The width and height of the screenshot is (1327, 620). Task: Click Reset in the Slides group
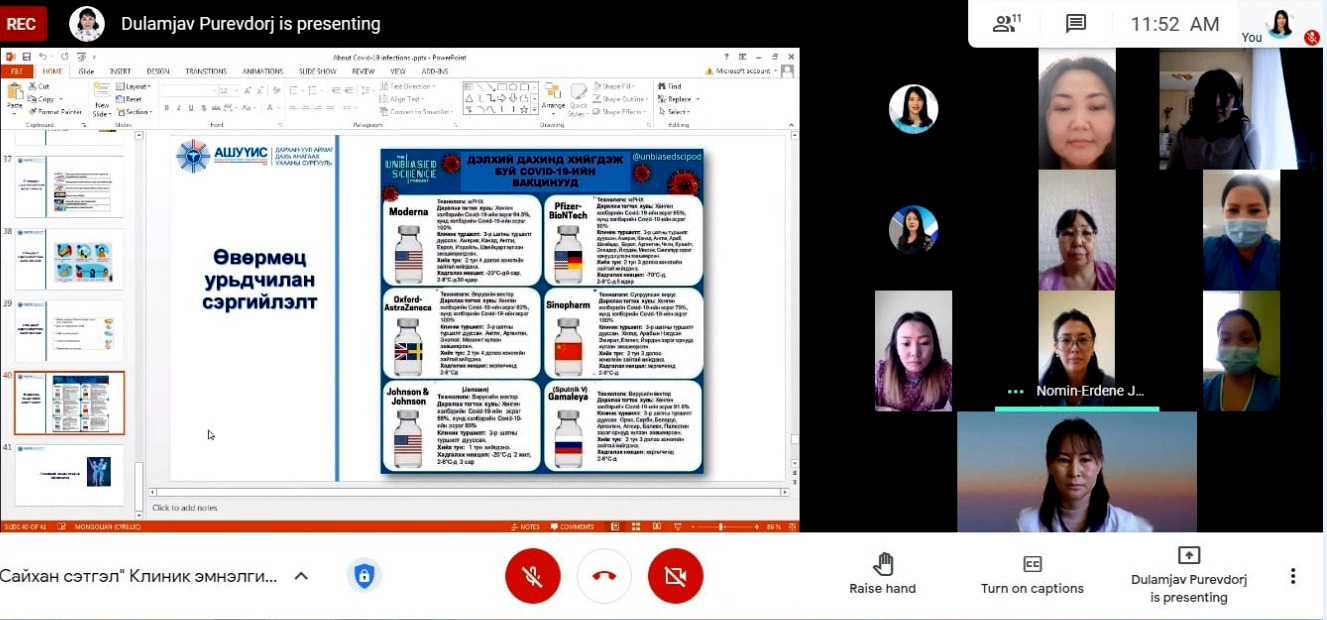[130, 99]
